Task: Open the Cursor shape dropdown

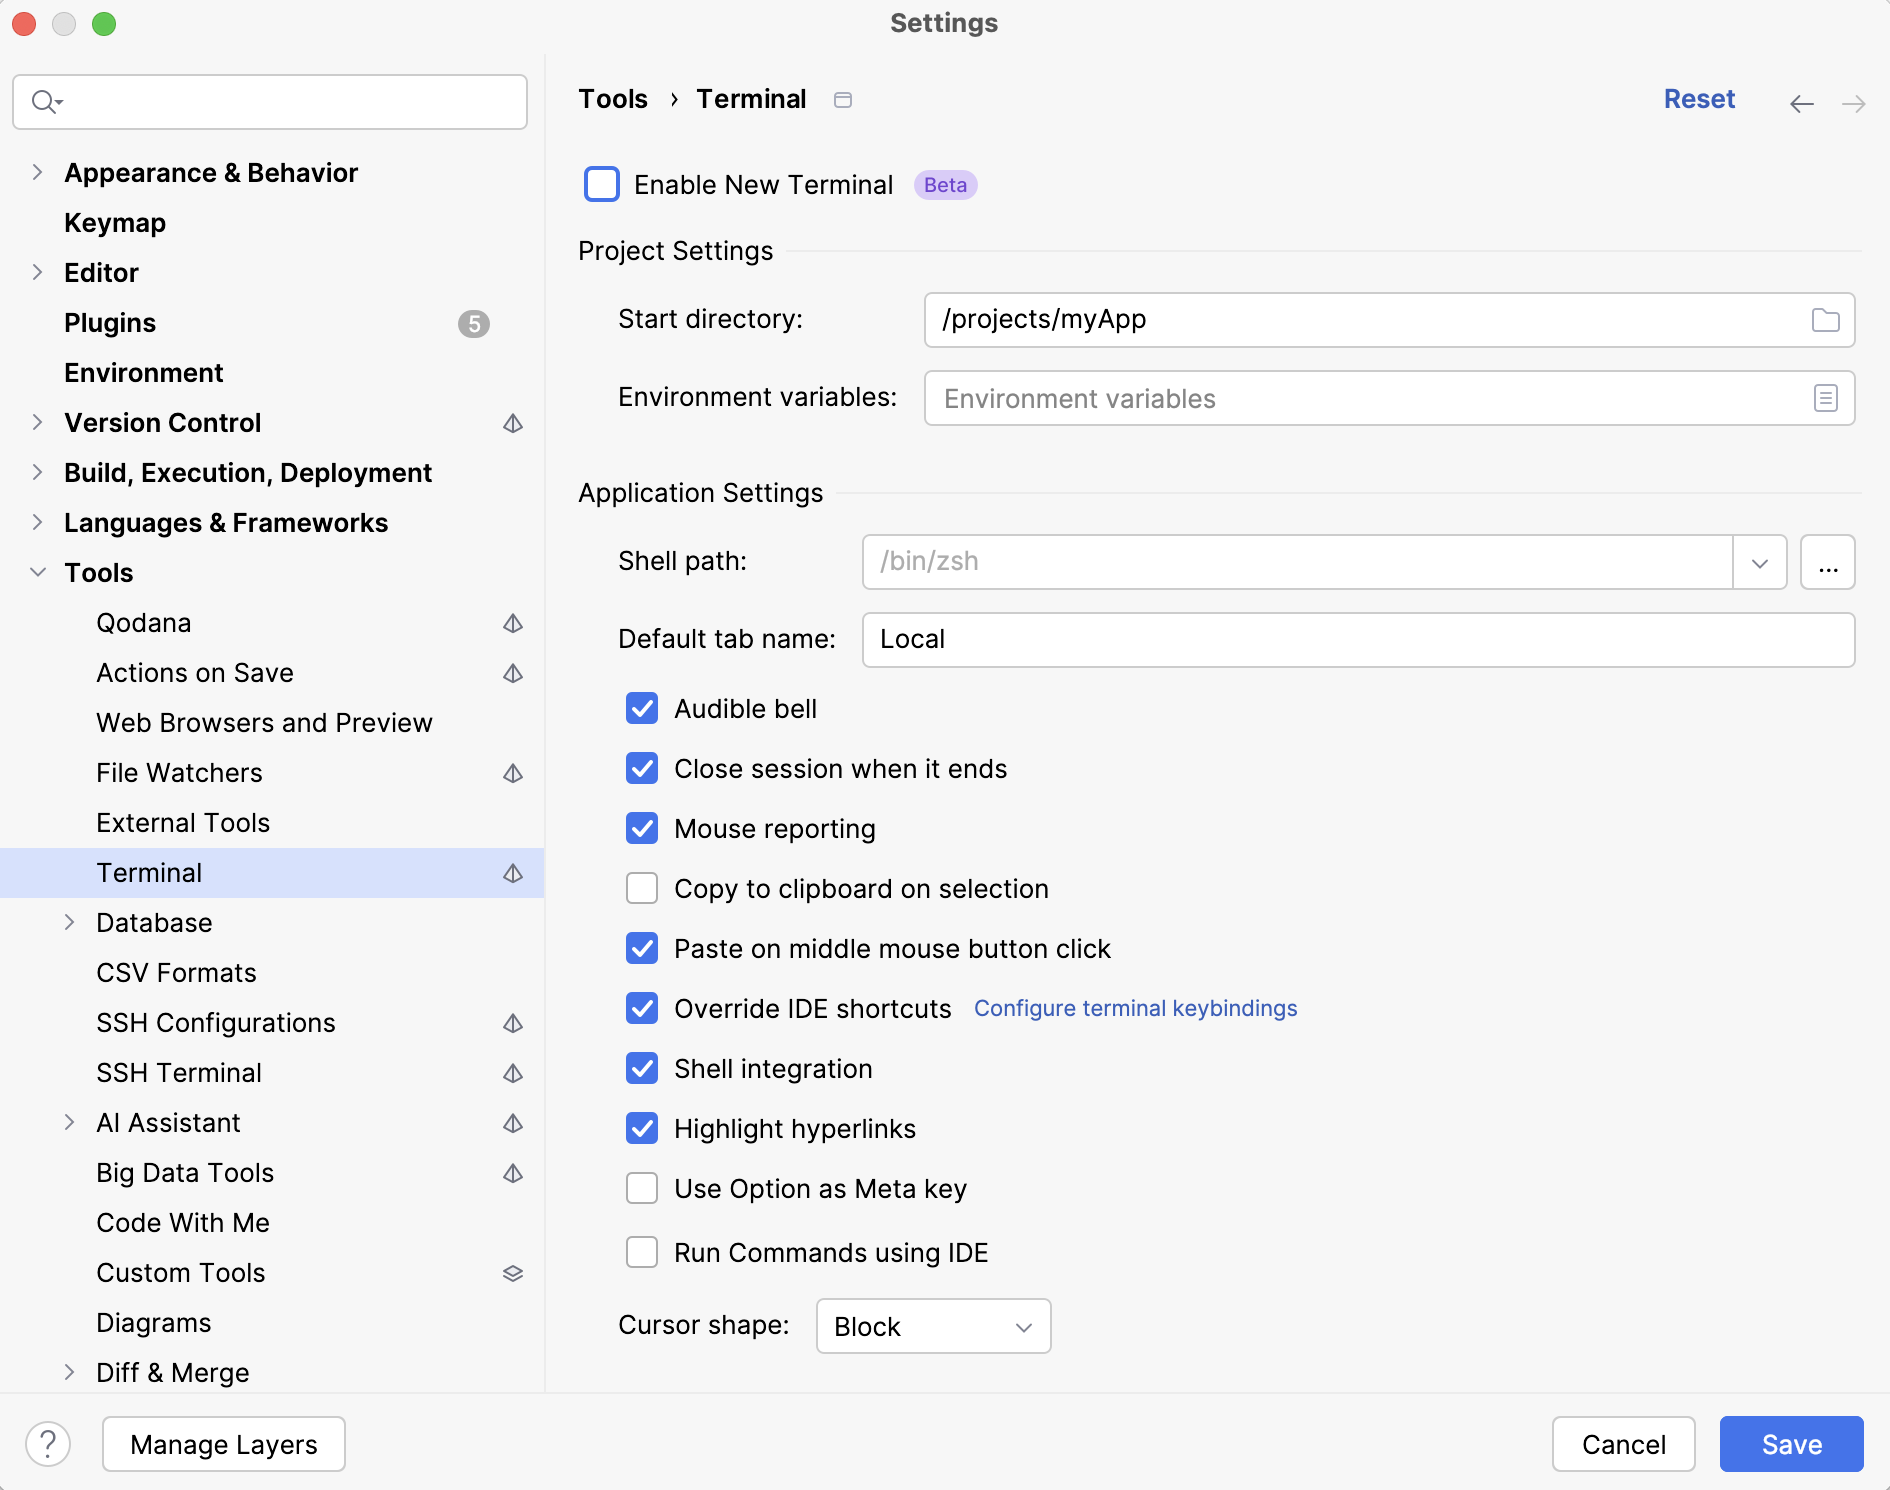Action: click(x=933, y=1326)
